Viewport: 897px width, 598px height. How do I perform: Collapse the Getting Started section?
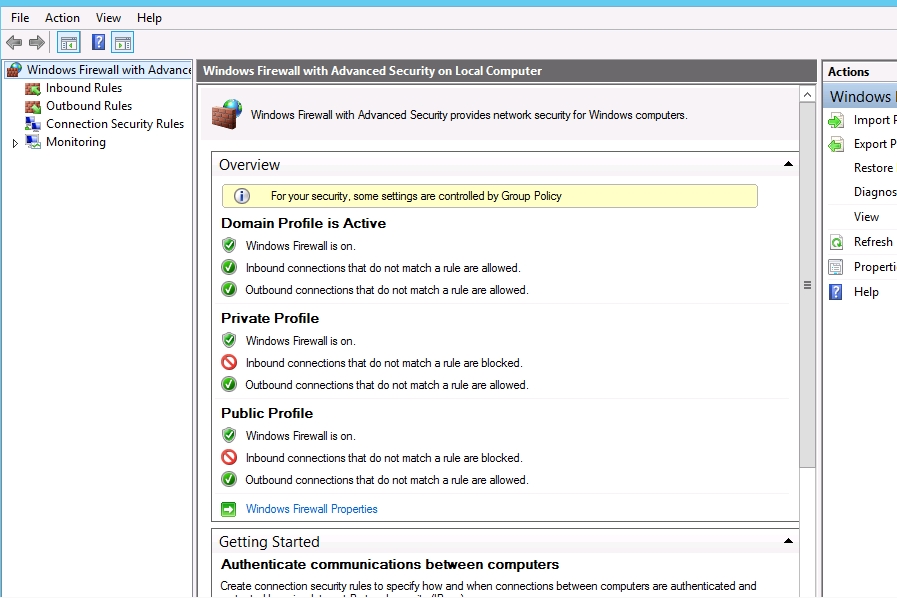788,542
